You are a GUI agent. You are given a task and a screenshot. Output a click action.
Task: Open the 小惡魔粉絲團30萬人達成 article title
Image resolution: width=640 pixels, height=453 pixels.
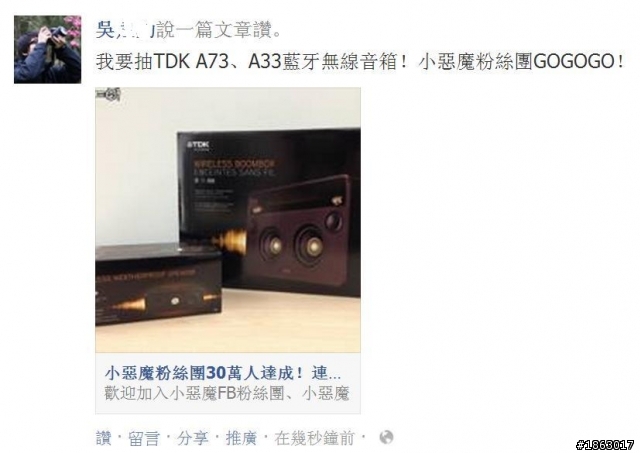point(223,373)
